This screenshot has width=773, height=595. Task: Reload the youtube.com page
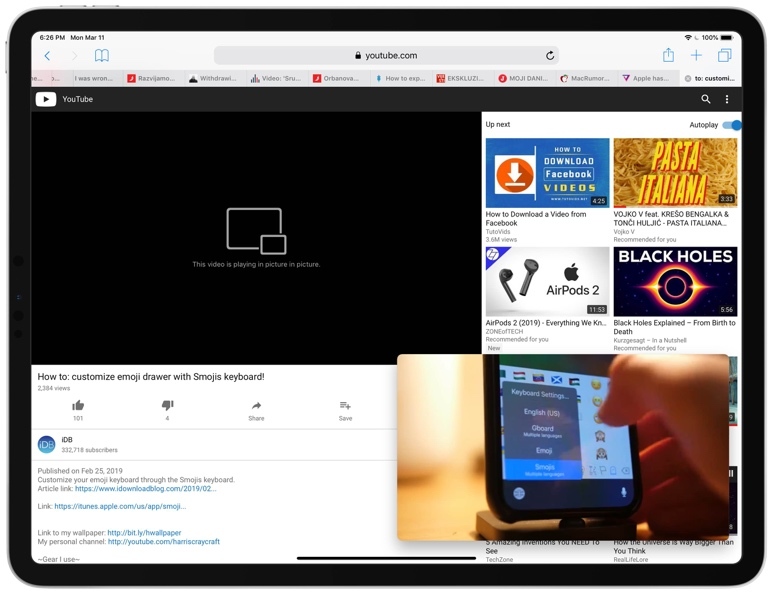click(x=550, y=56)
